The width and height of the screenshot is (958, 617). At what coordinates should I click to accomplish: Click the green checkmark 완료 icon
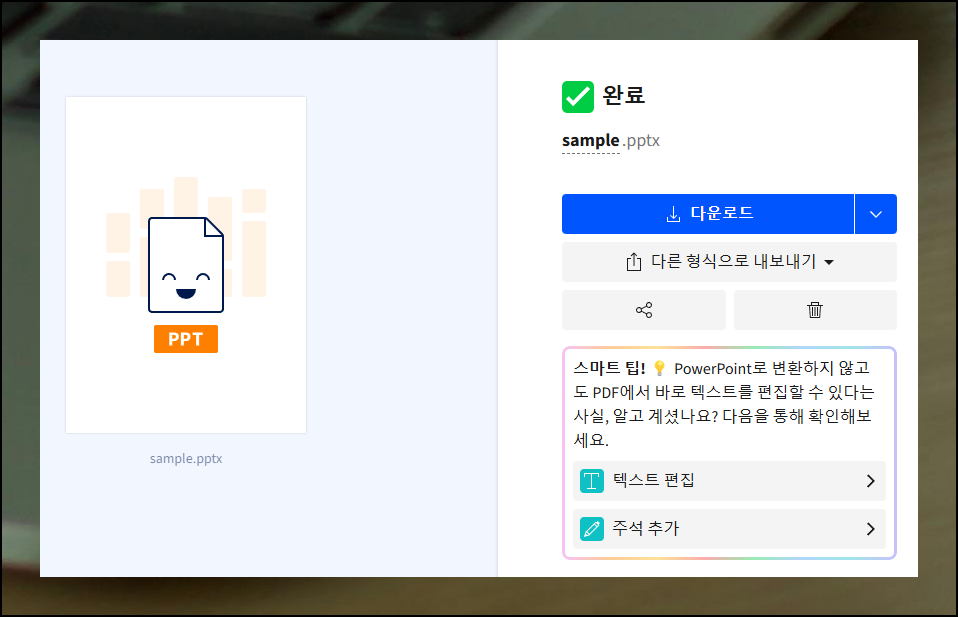click(577, 97)
